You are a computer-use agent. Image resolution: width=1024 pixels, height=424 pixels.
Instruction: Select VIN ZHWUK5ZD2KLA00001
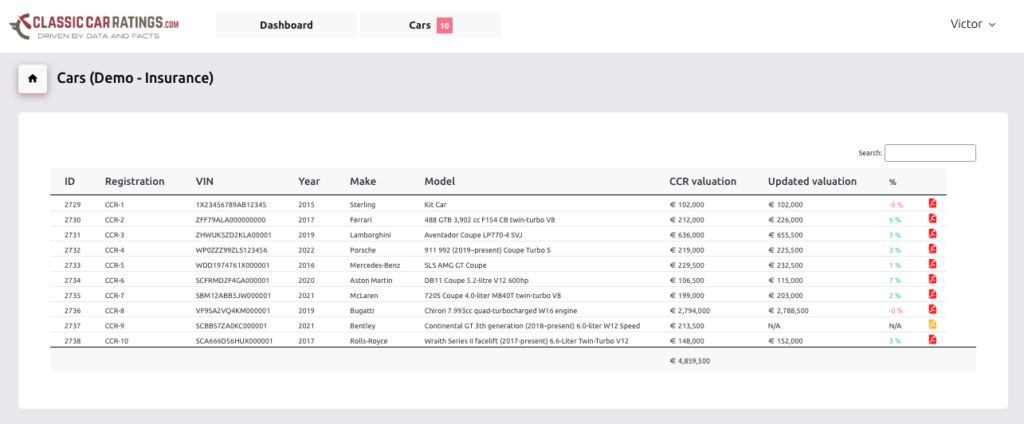234,235
